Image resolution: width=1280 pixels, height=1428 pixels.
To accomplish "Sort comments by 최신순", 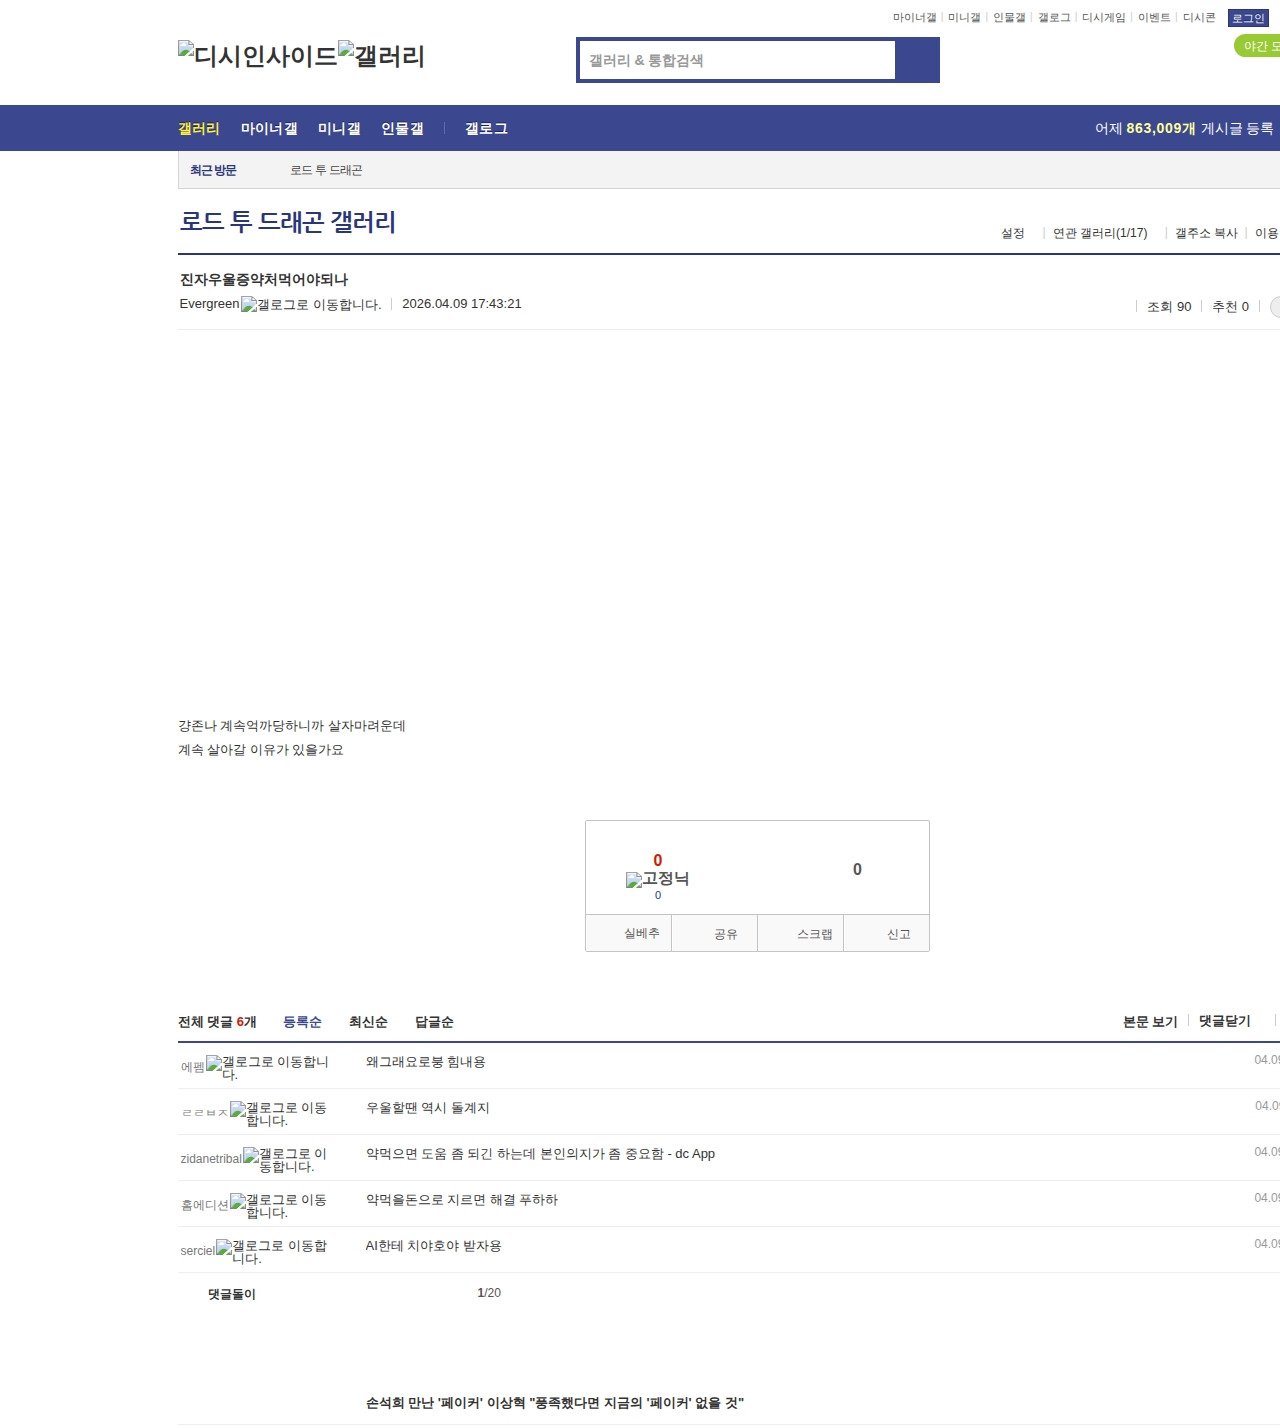I will (368, 1022).
